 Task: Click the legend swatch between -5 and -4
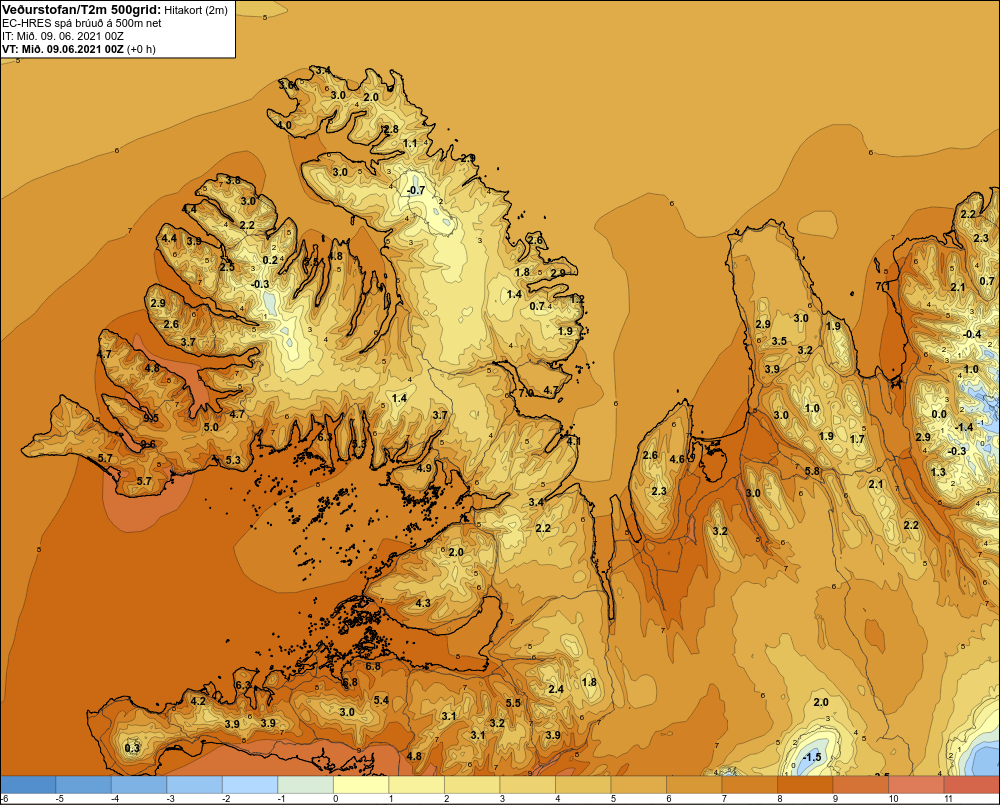coord(84,785)
